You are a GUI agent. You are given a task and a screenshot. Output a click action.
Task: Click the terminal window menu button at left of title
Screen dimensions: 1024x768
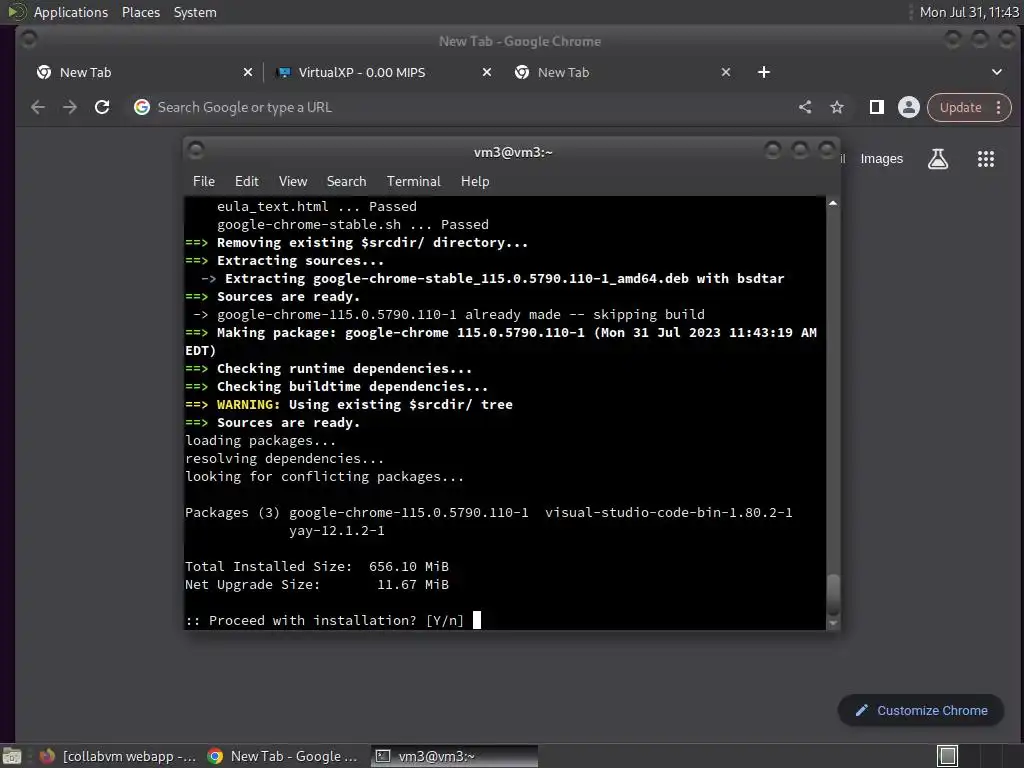[x=196, y=151]
